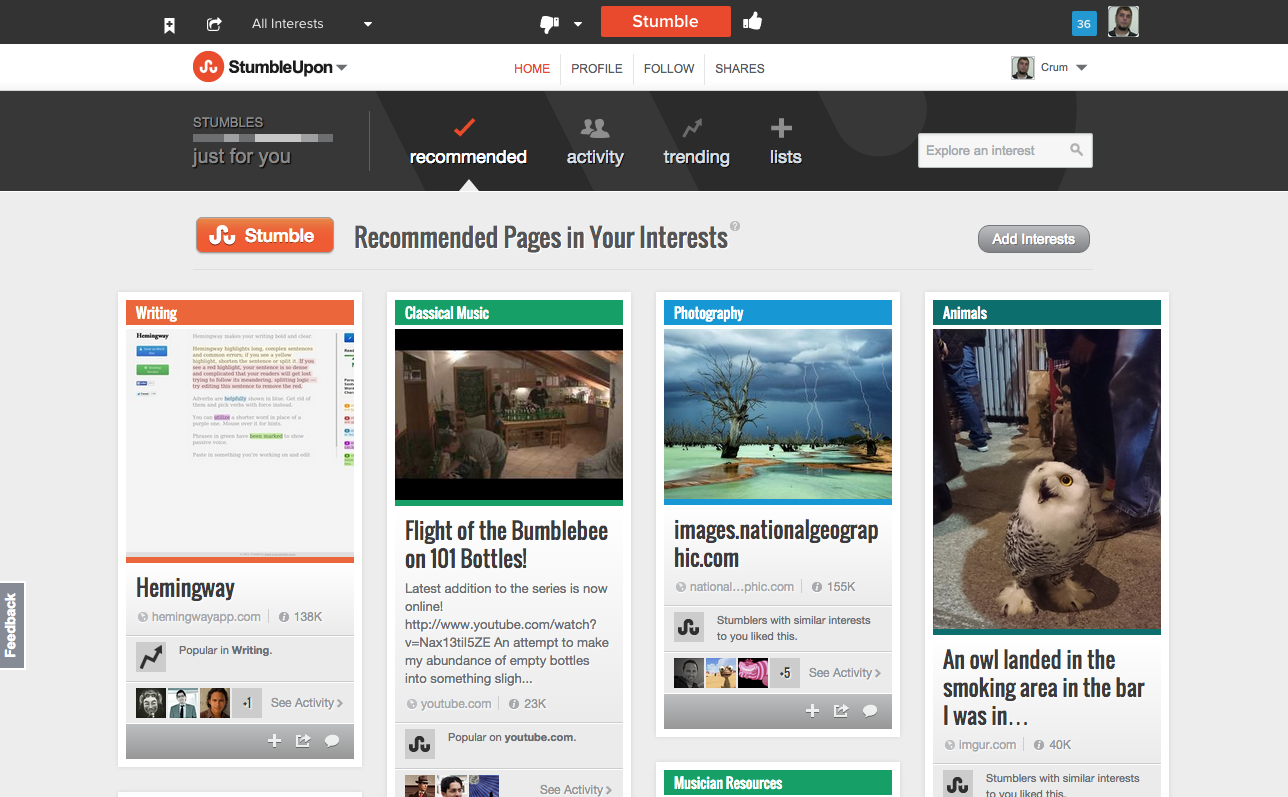
Task: Click youtube.com domain link
Action: point(456,704)
